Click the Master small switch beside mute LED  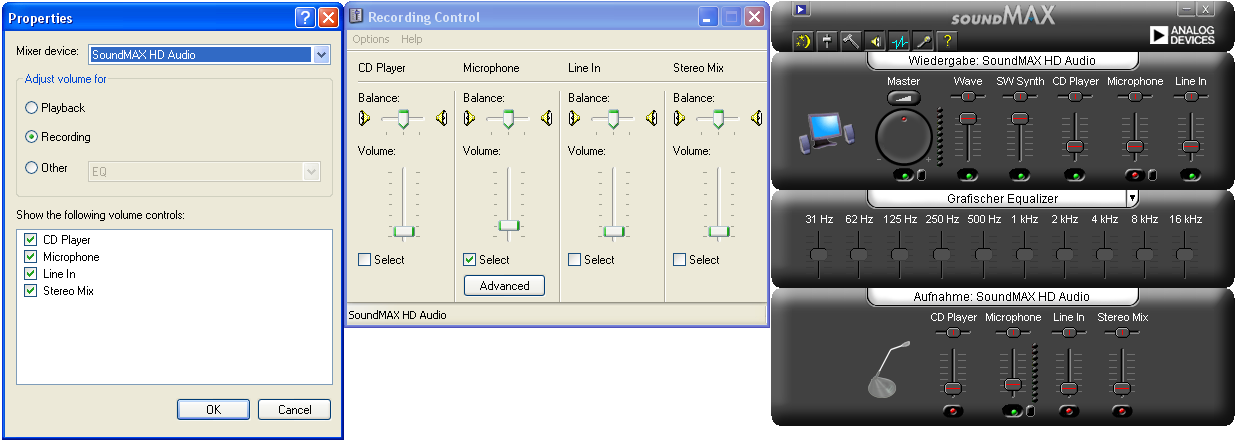[921, 176]
